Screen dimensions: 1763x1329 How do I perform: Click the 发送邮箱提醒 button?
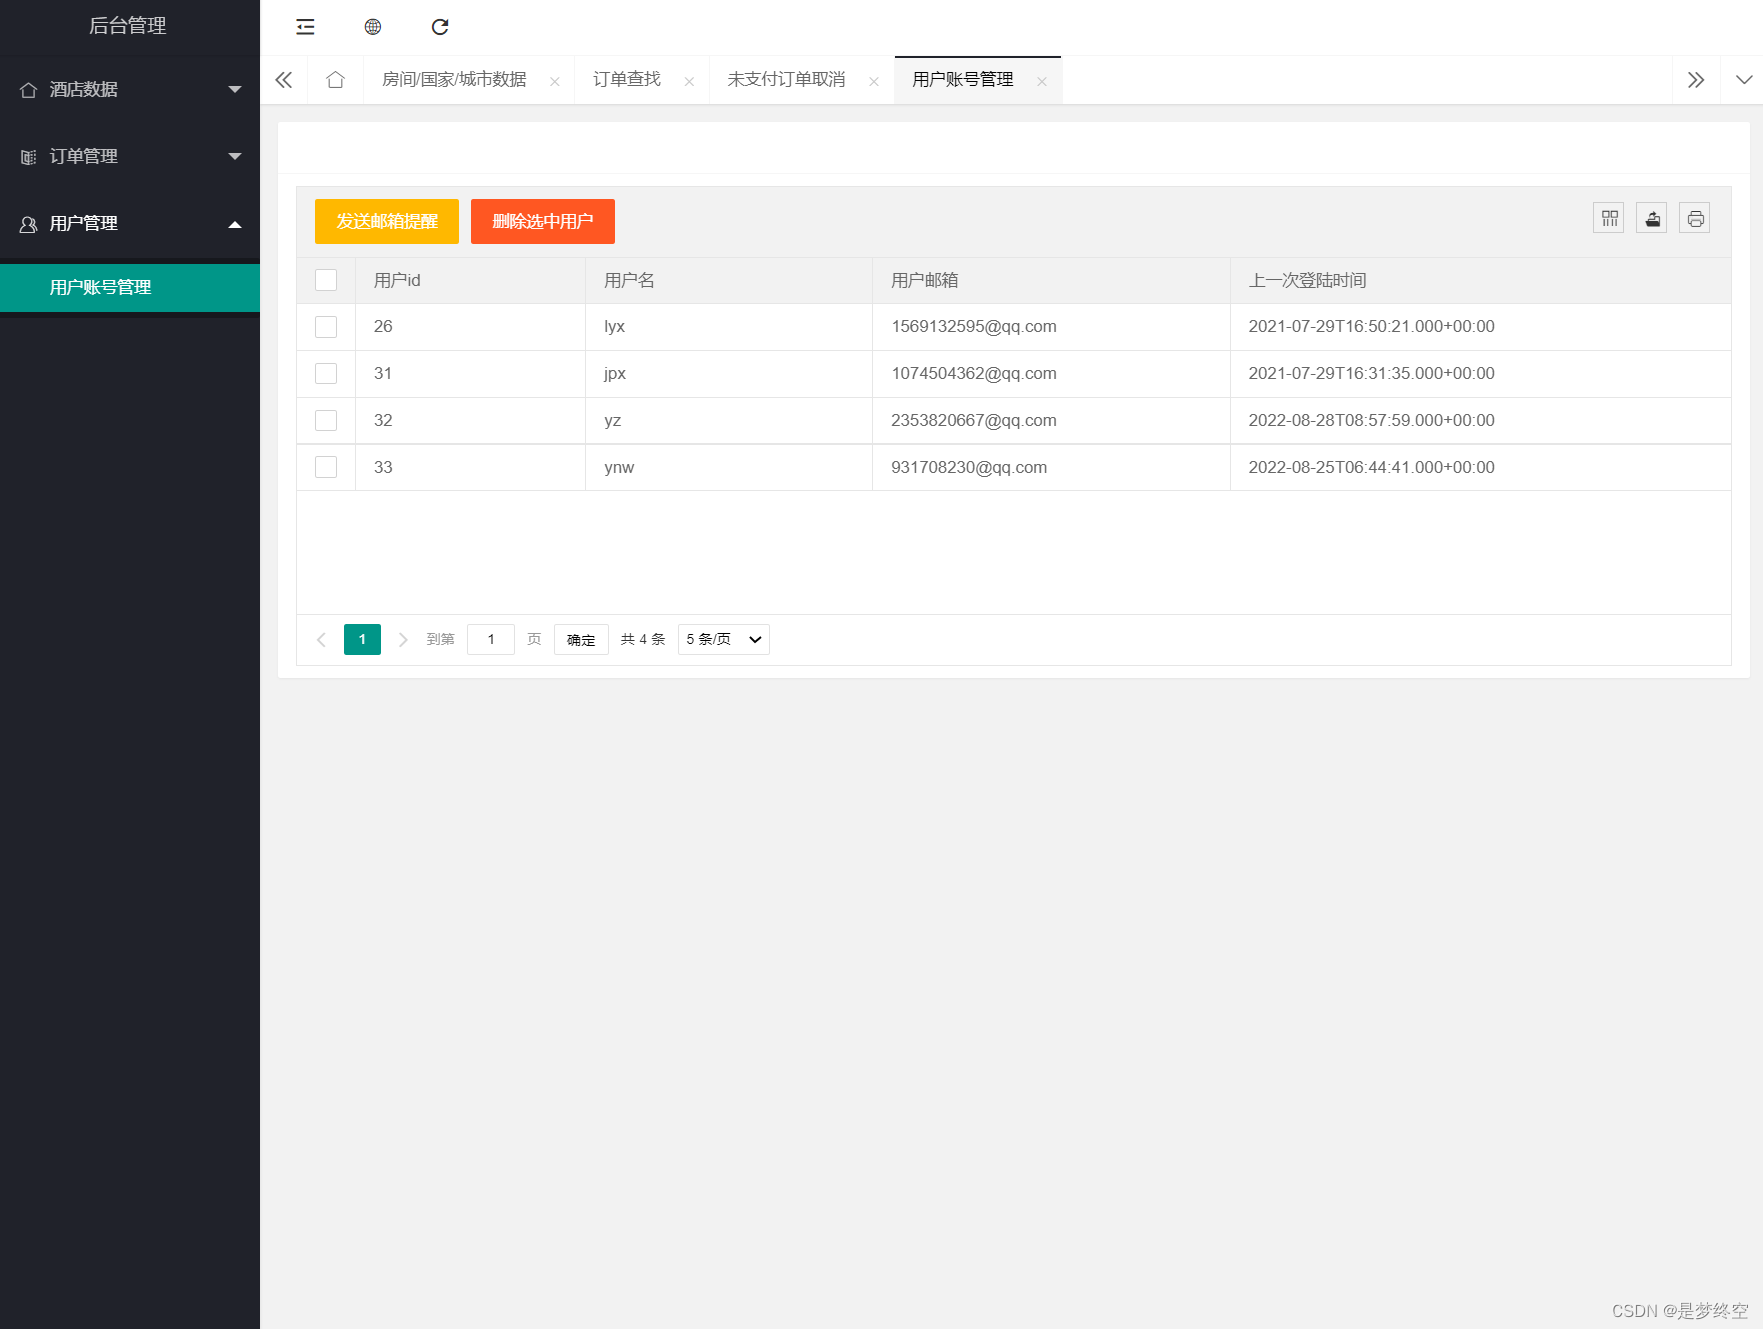[x=387, y=221]
